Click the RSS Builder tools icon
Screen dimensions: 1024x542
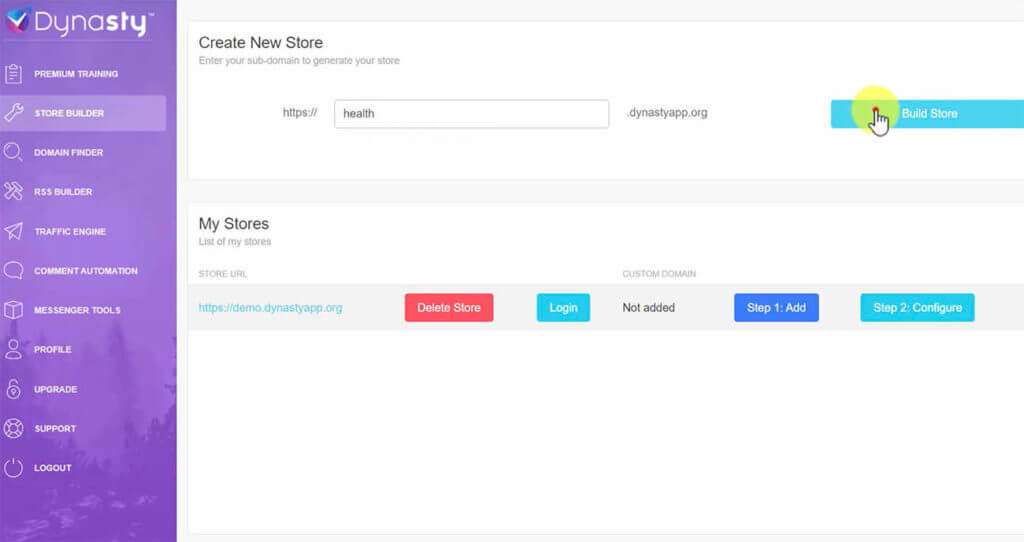pos(13,192)
